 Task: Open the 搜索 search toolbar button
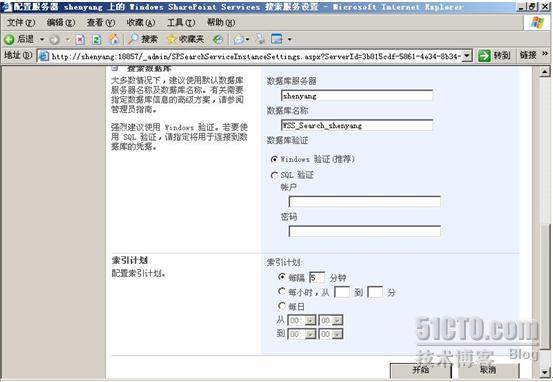143,39
